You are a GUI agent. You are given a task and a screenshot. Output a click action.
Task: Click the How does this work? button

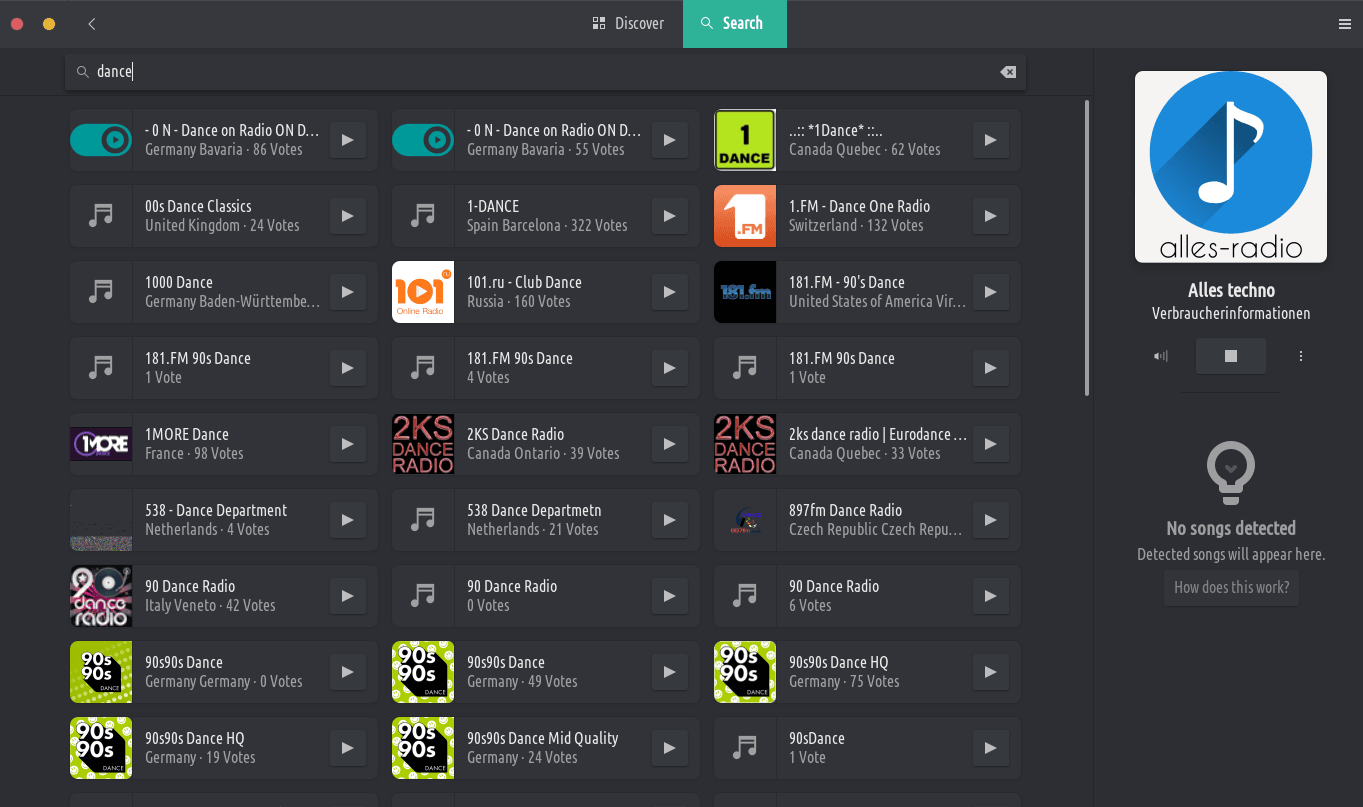click(x=1231, y=587)
